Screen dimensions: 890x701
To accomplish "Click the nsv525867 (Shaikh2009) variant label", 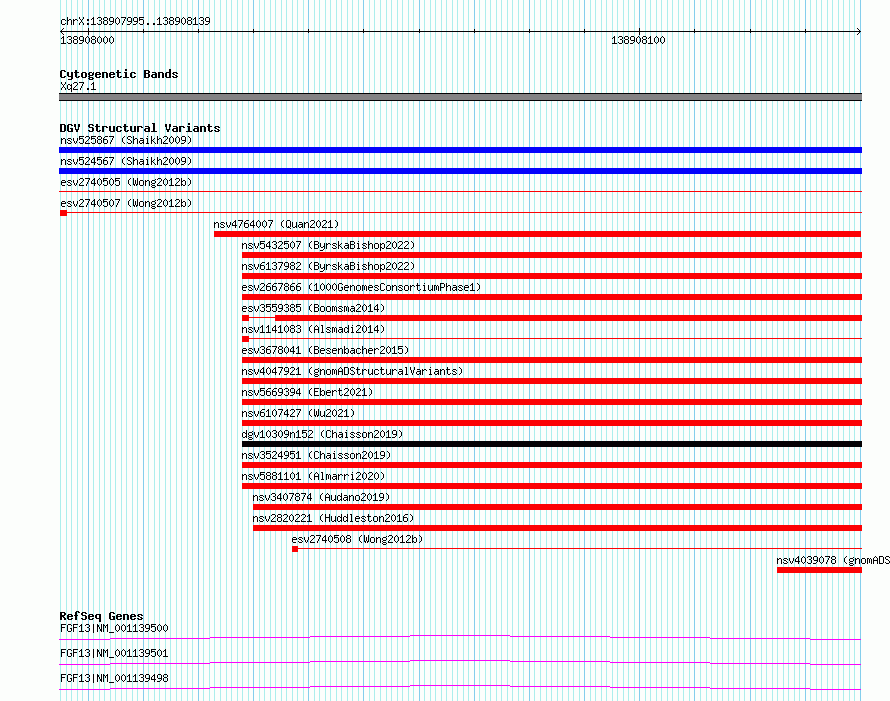I will click(x=126, y=140).
